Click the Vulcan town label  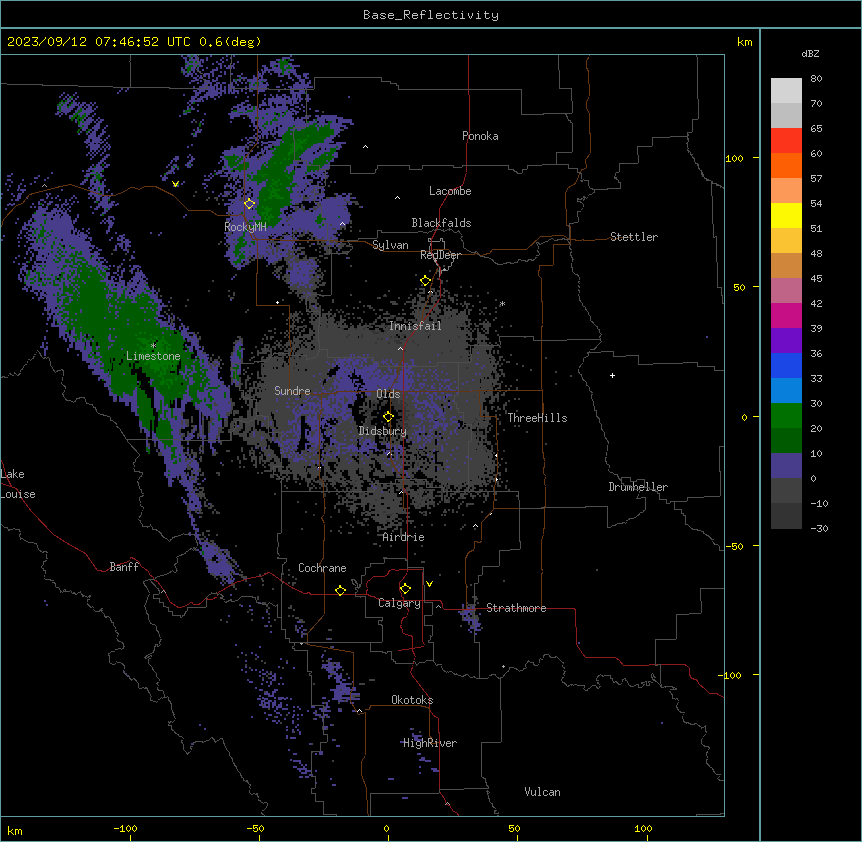coord(543,792)
